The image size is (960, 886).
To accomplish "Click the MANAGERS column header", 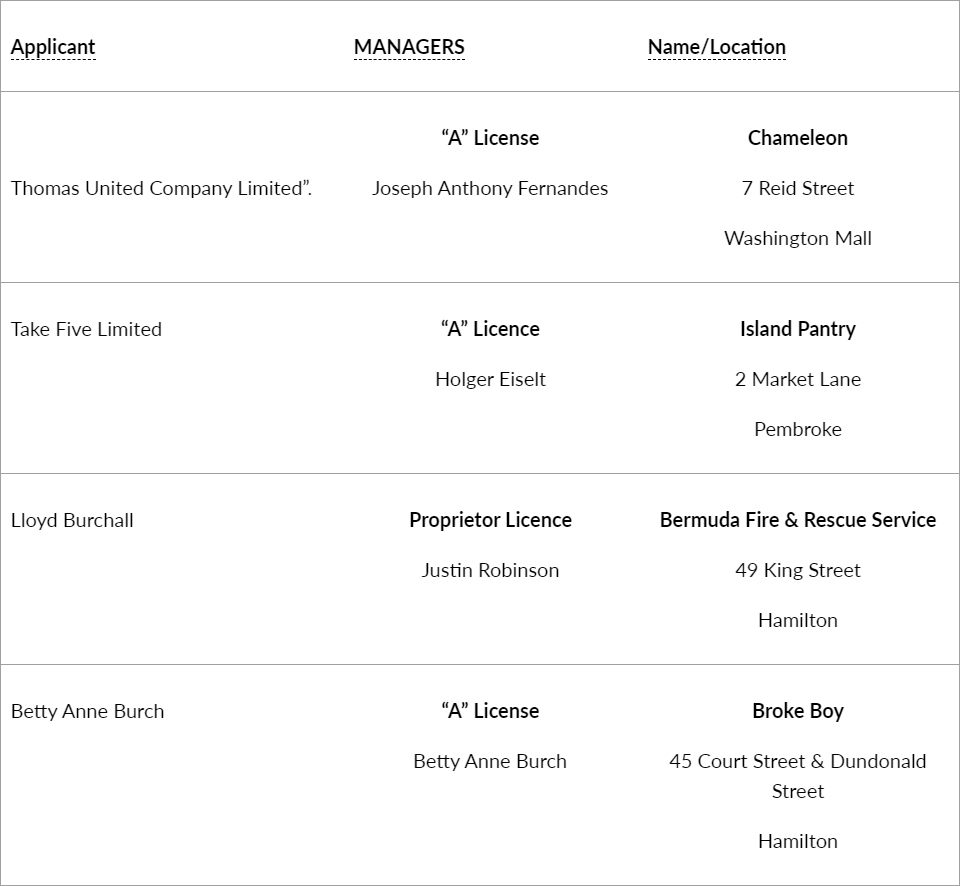I will point(409,47).
